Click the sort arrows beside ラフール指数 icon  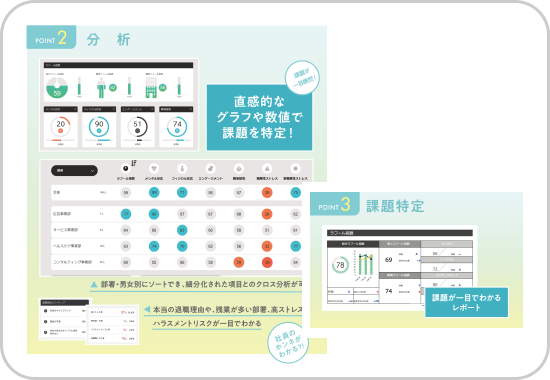(x=133, y=163)
